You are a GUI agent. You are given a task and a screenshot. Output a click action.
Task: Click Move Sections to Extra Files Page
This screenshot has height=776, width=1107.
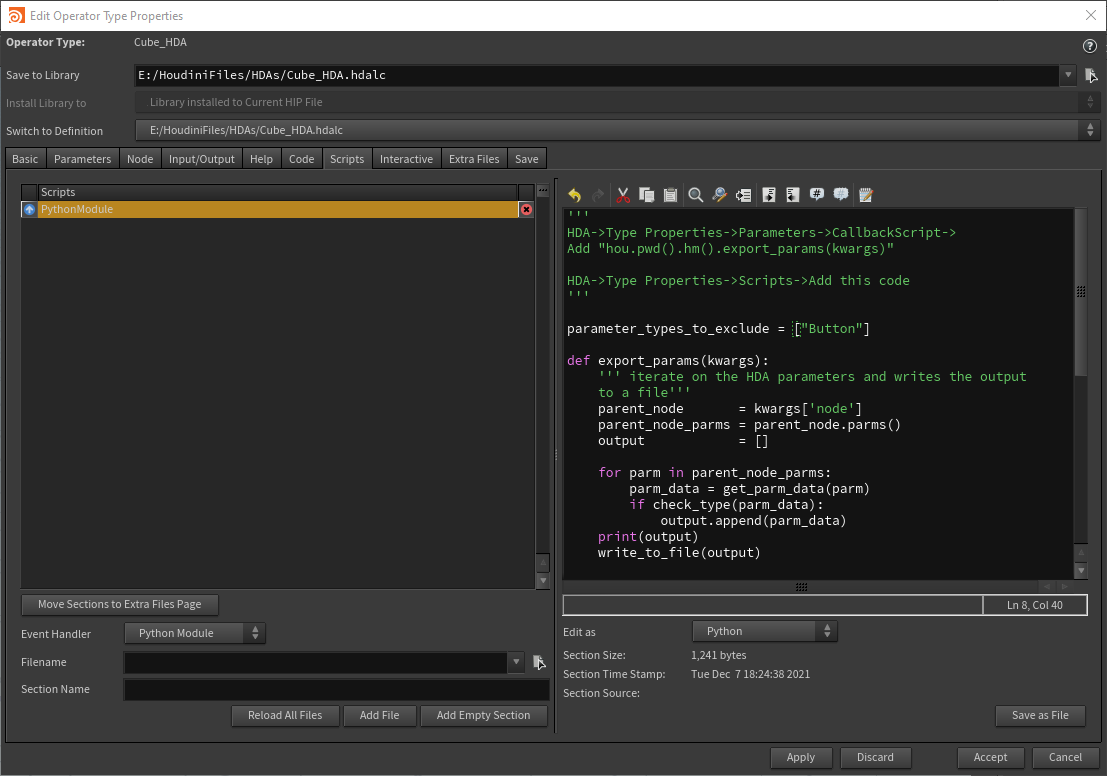[x=119, y=604]
